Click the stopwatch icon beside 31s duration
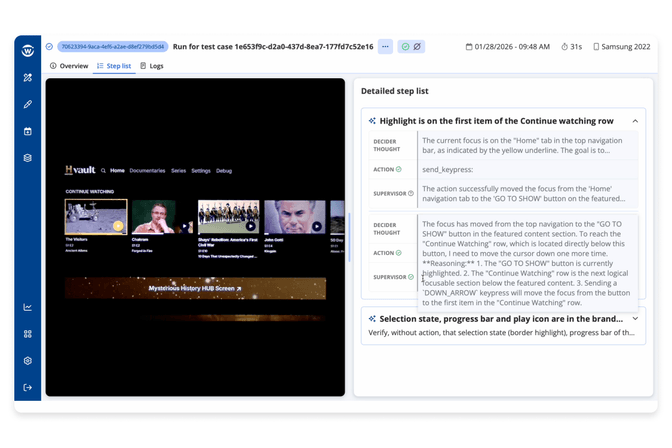672x448 pixels. coord(564,46)
